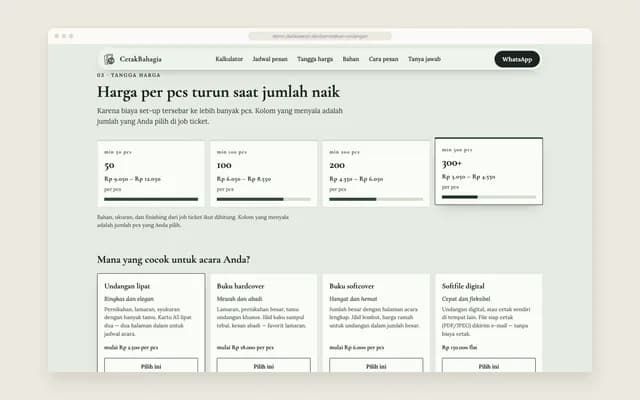Click the progress bar in the 200 card
Viewport: 640px width, 400px height.
coord(376,199)
